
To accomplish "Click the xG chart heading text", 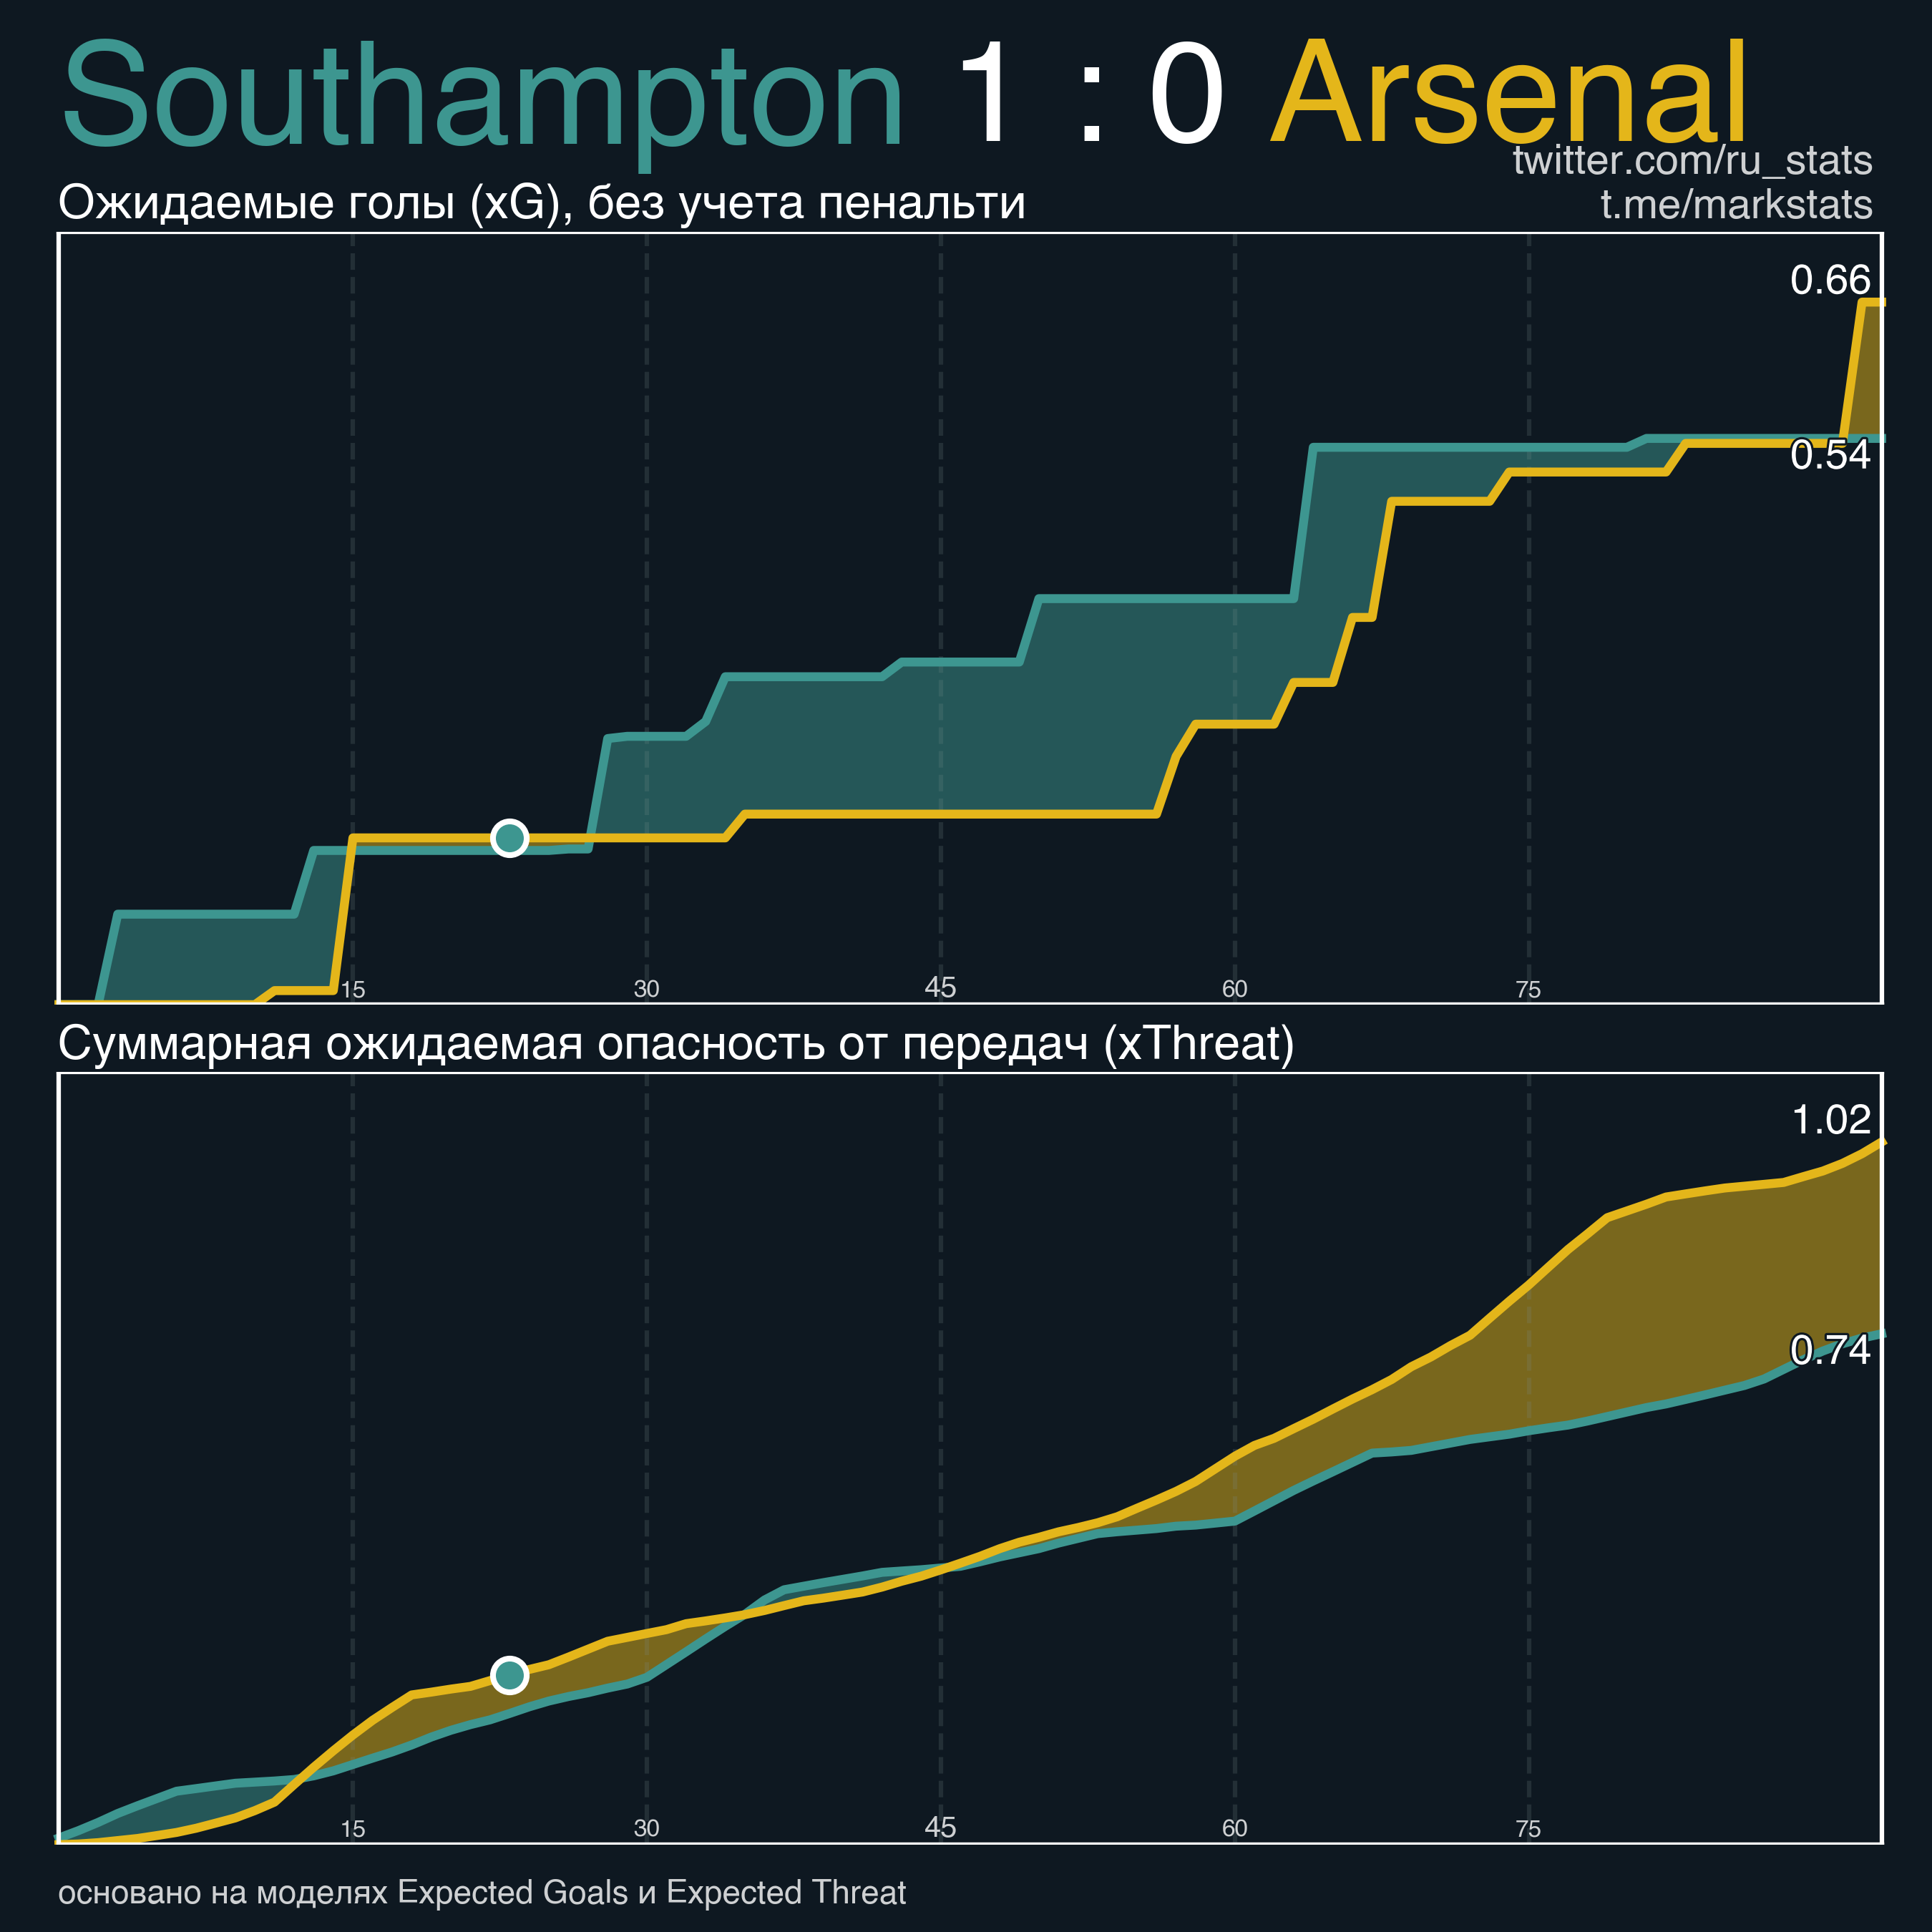I will click(x=542, y=203).
